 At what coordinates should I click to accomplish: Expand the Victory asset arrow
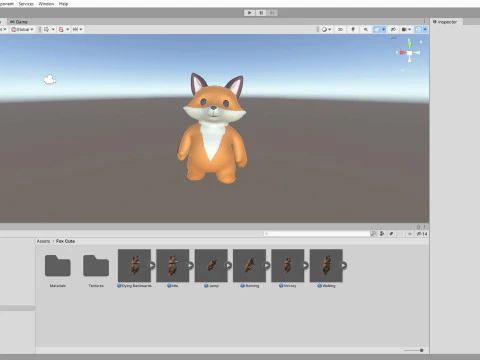305,265
